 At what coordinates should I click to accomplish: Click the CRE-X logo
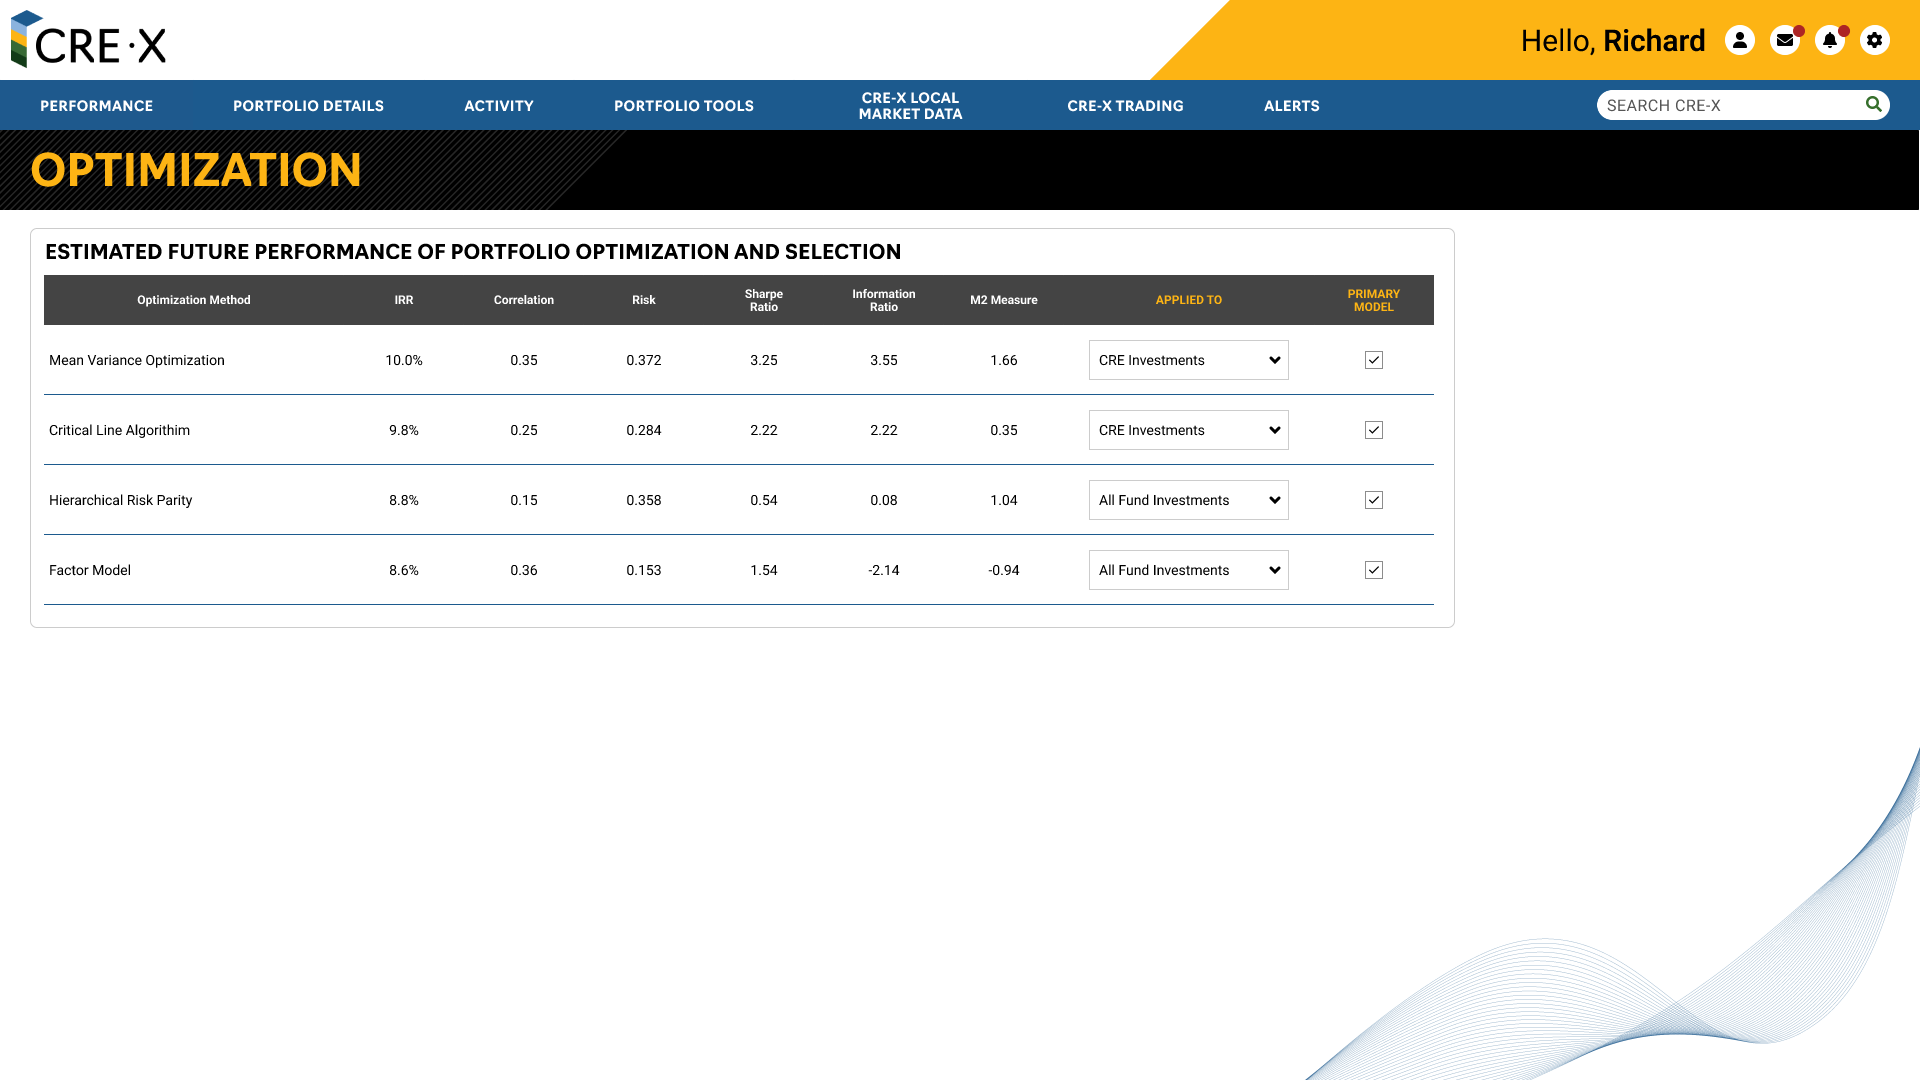point(89,40)
